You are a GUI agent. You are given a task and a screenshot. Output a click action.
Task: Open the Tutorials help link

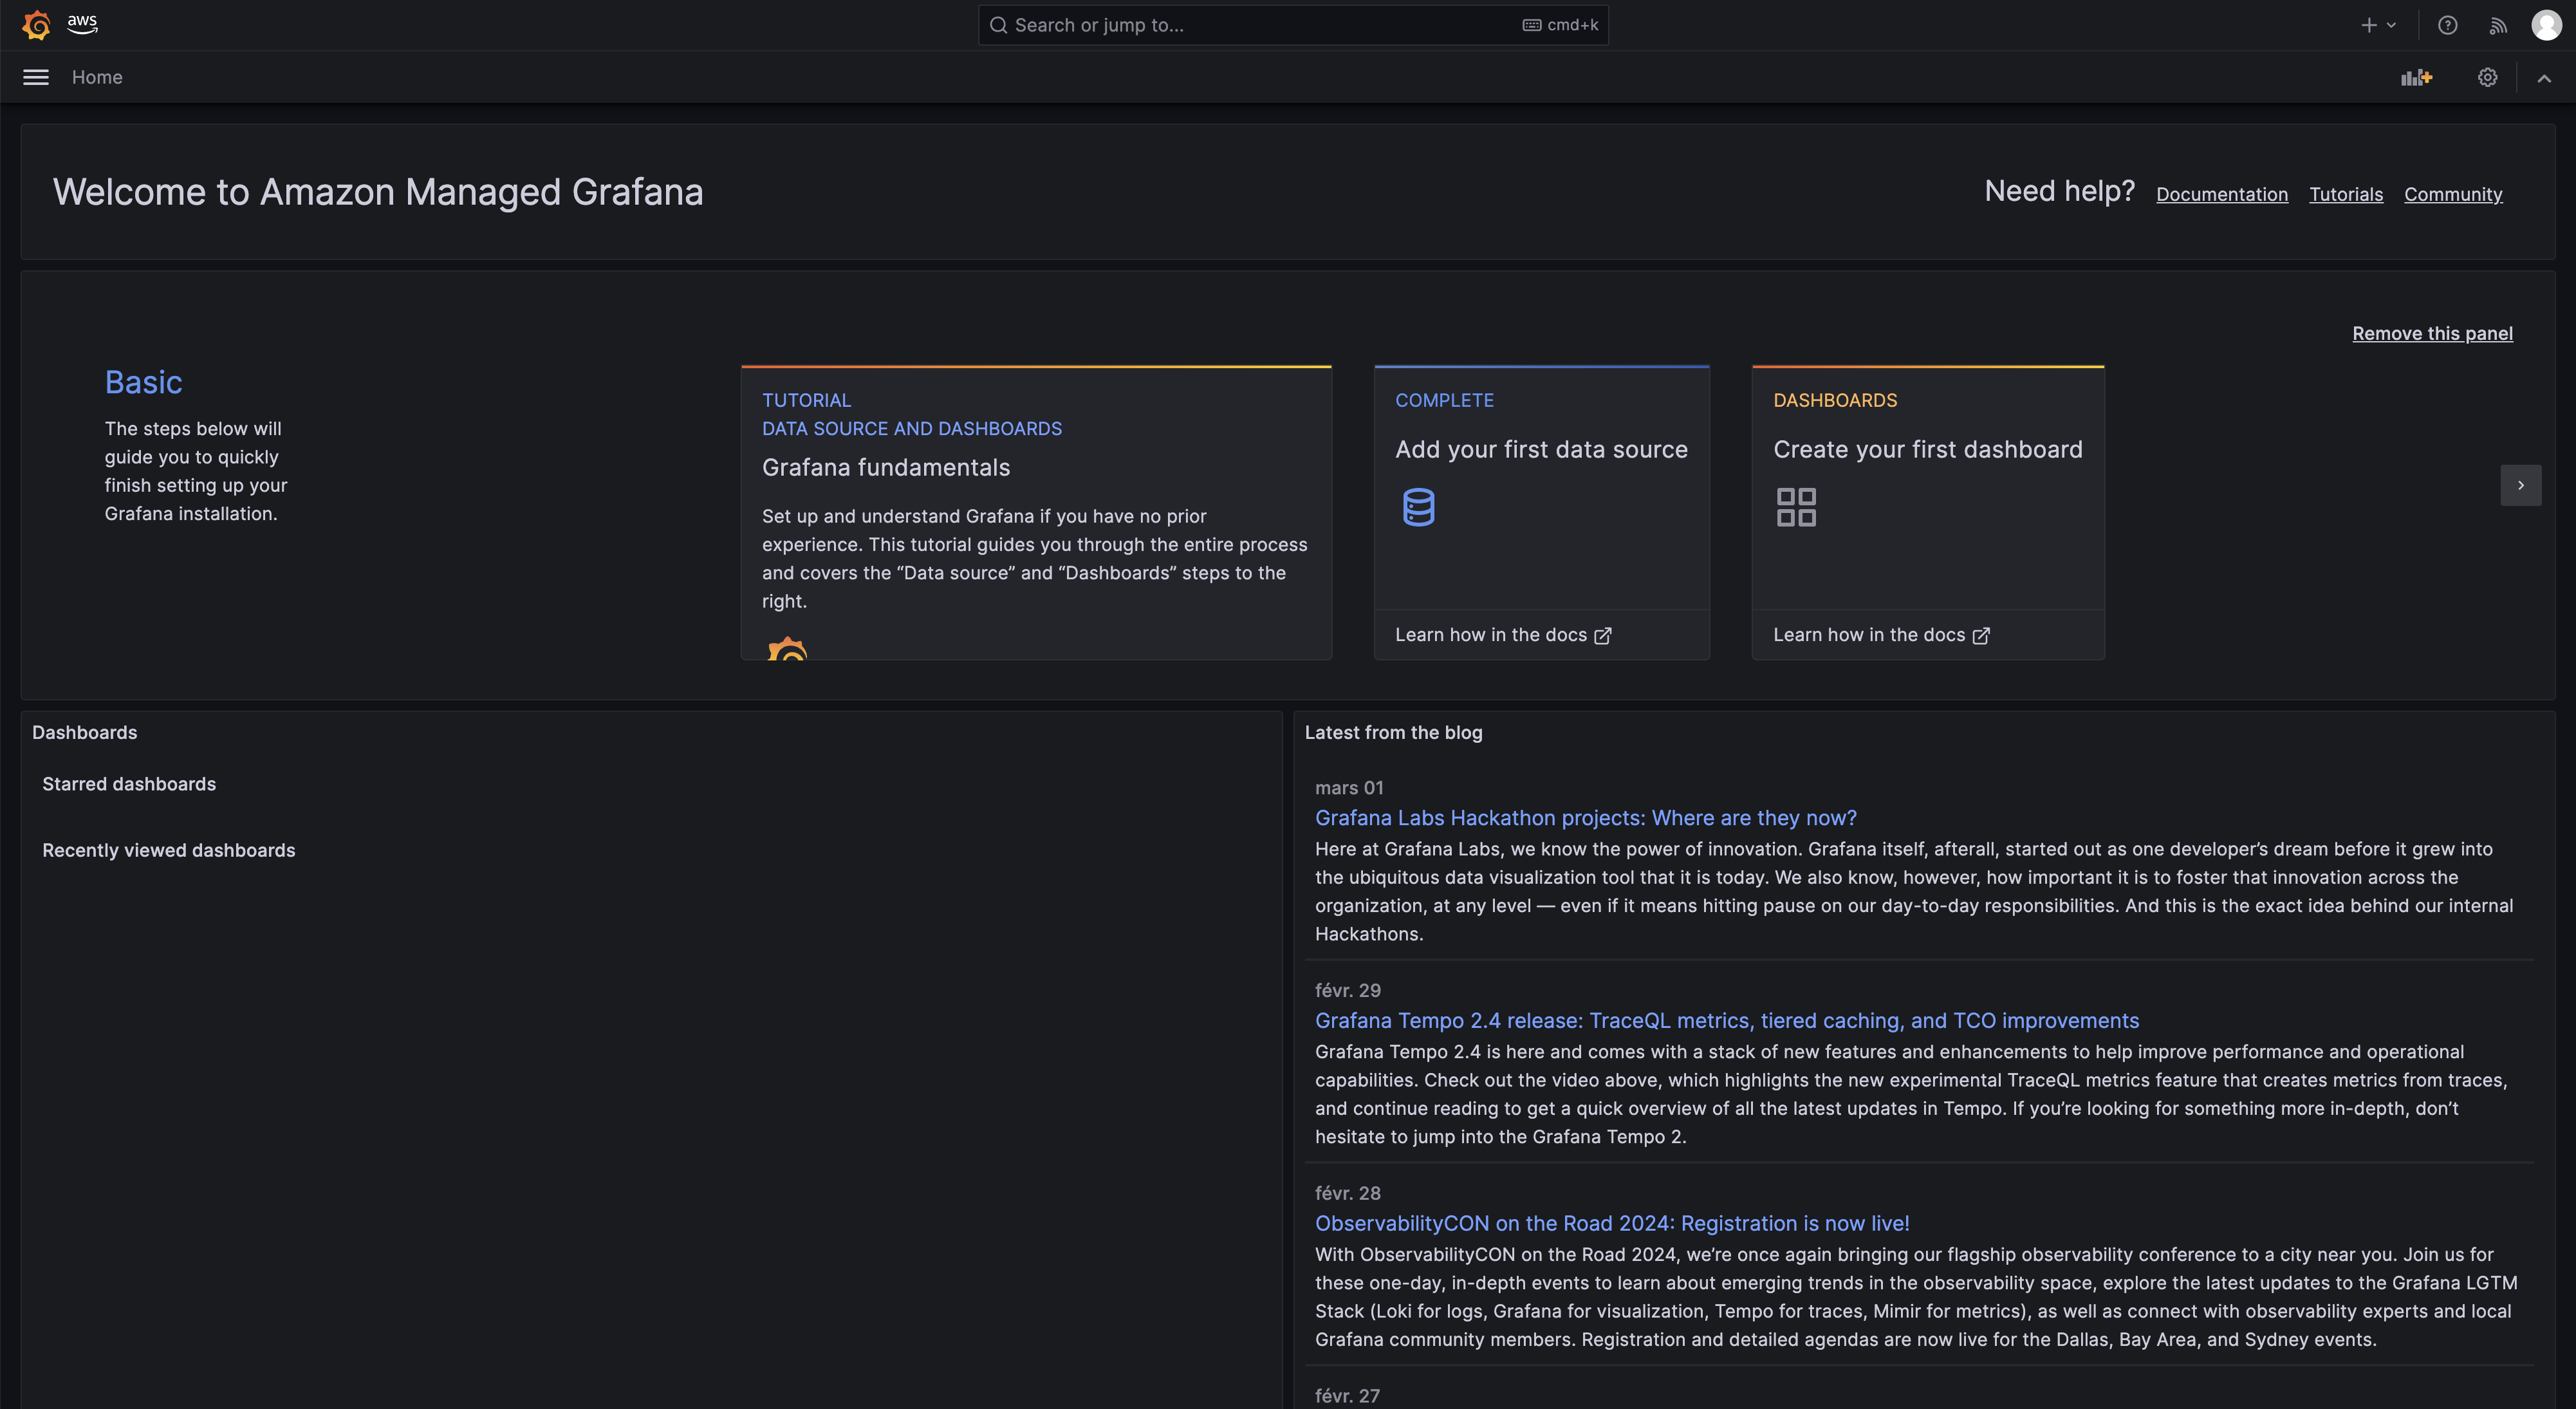click(x=2345, y=194)
